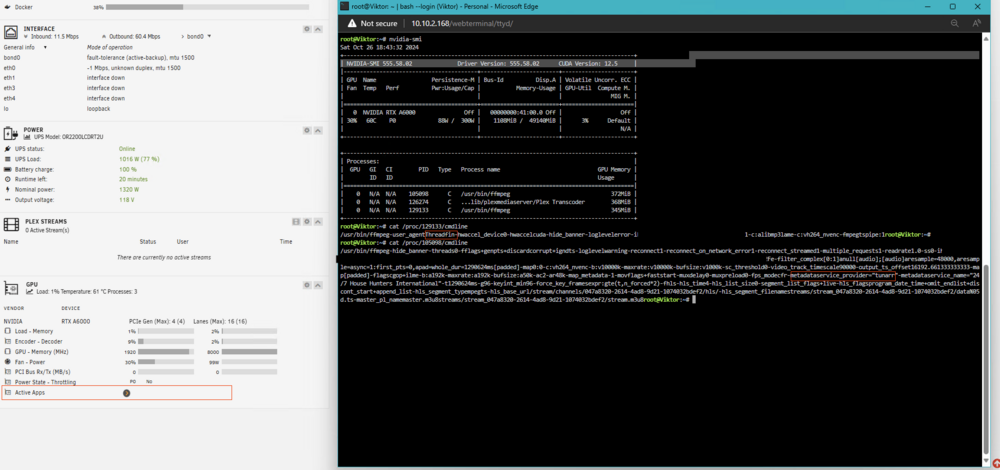Screen dimensions: 1000x470
Task: Click the memory clock 8000 bar
Action: point(249,351)
